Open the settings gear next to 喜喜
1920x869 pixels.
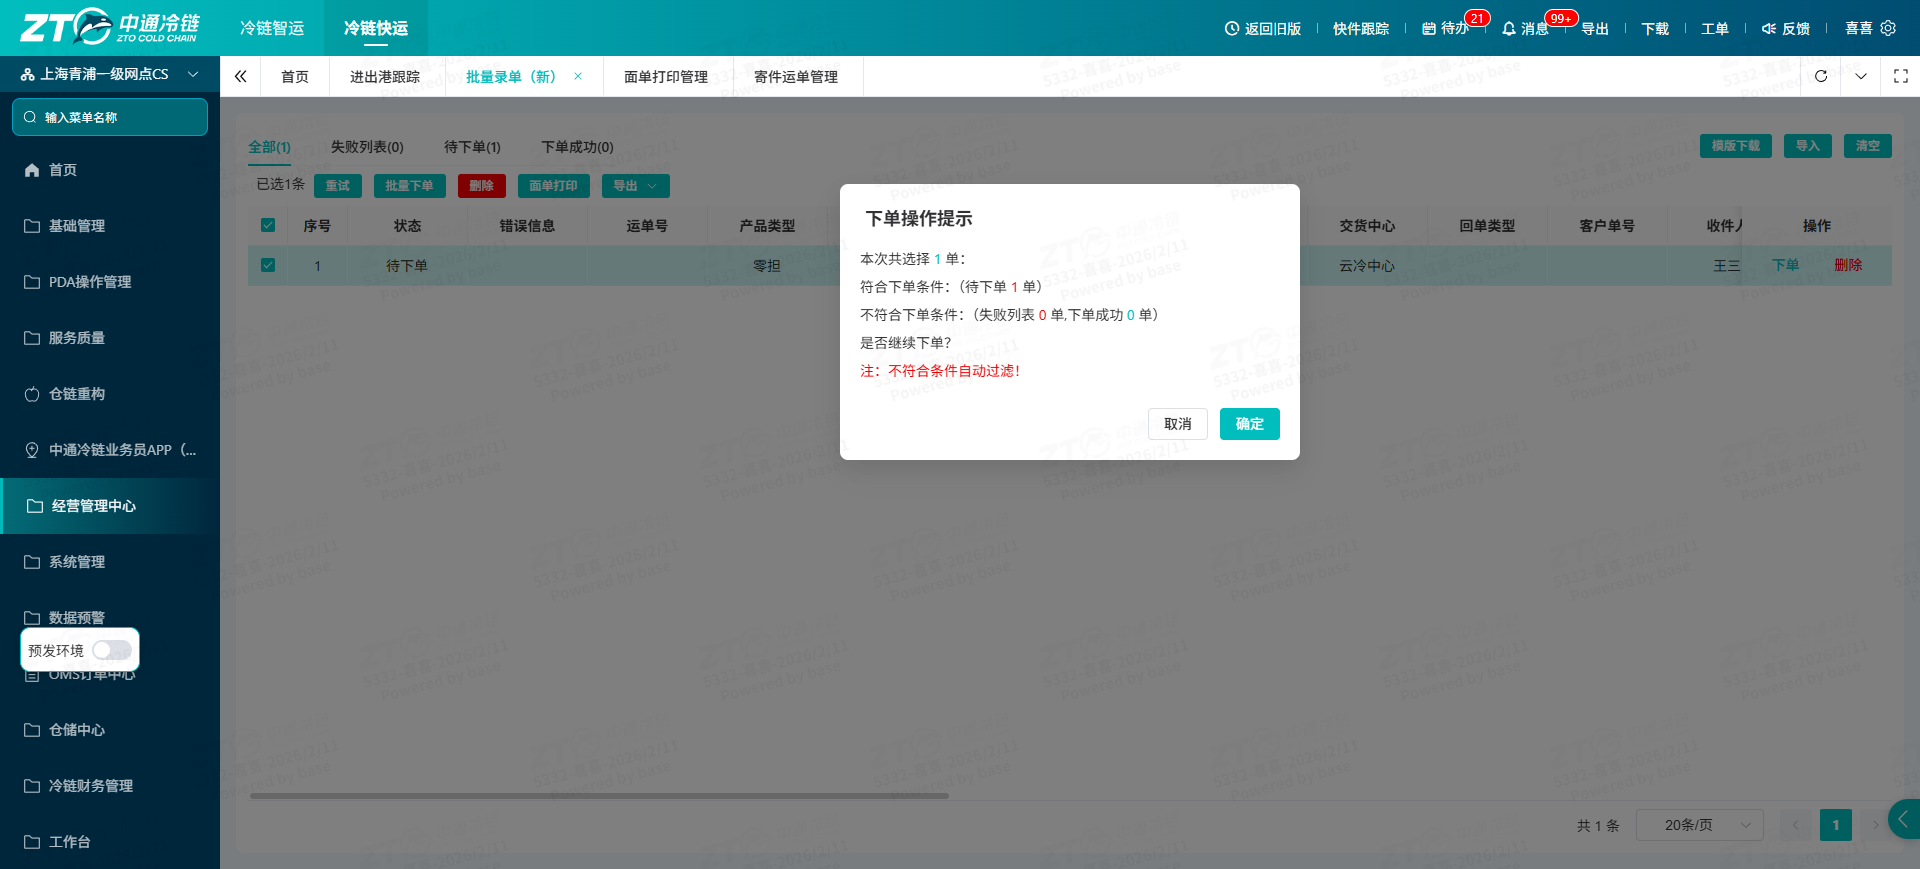pos(1888,28)
